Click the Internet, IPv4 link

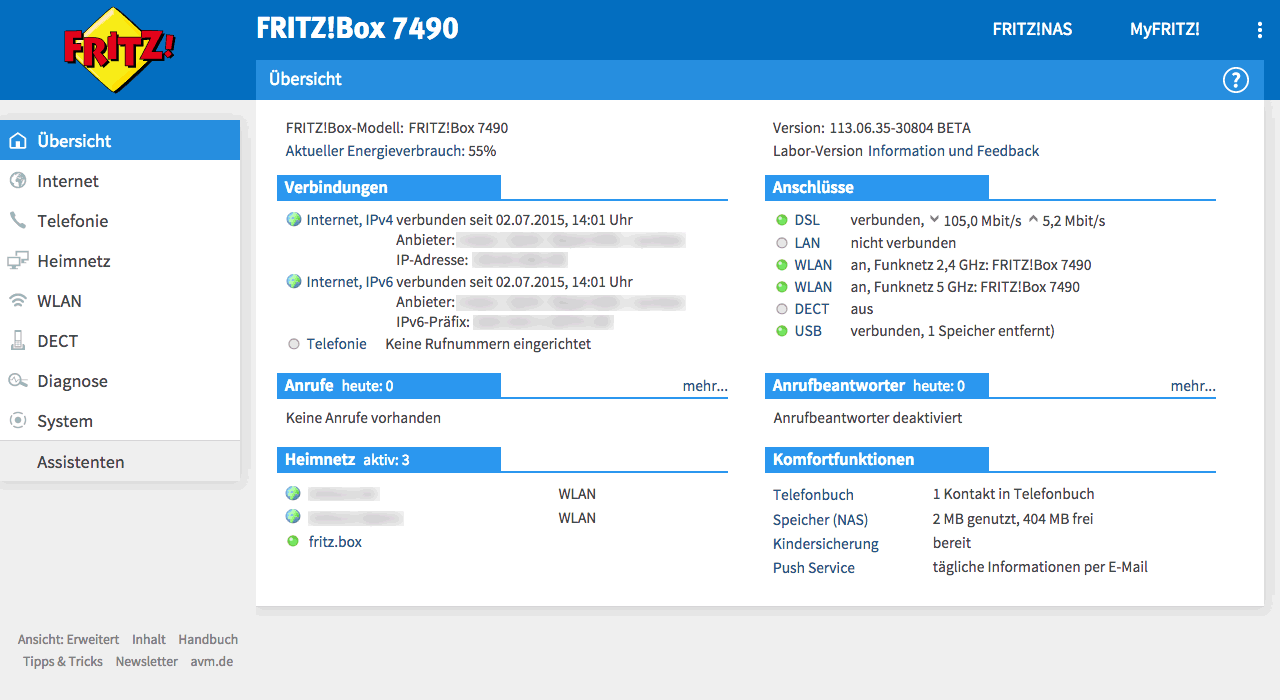click(347, 220)
